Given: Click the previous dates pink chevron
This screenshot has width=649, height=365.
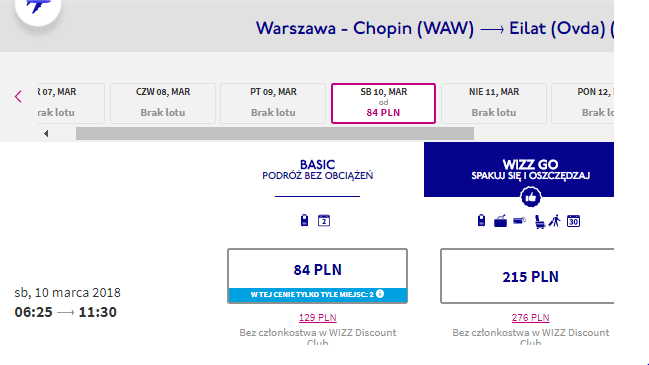Looking at the screenshot, I should click(18, 96).
